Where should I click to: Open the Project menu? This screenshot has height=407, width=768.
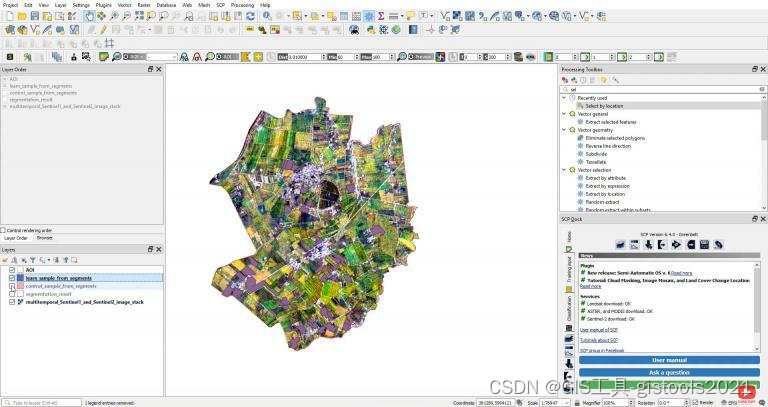(10, 5)
